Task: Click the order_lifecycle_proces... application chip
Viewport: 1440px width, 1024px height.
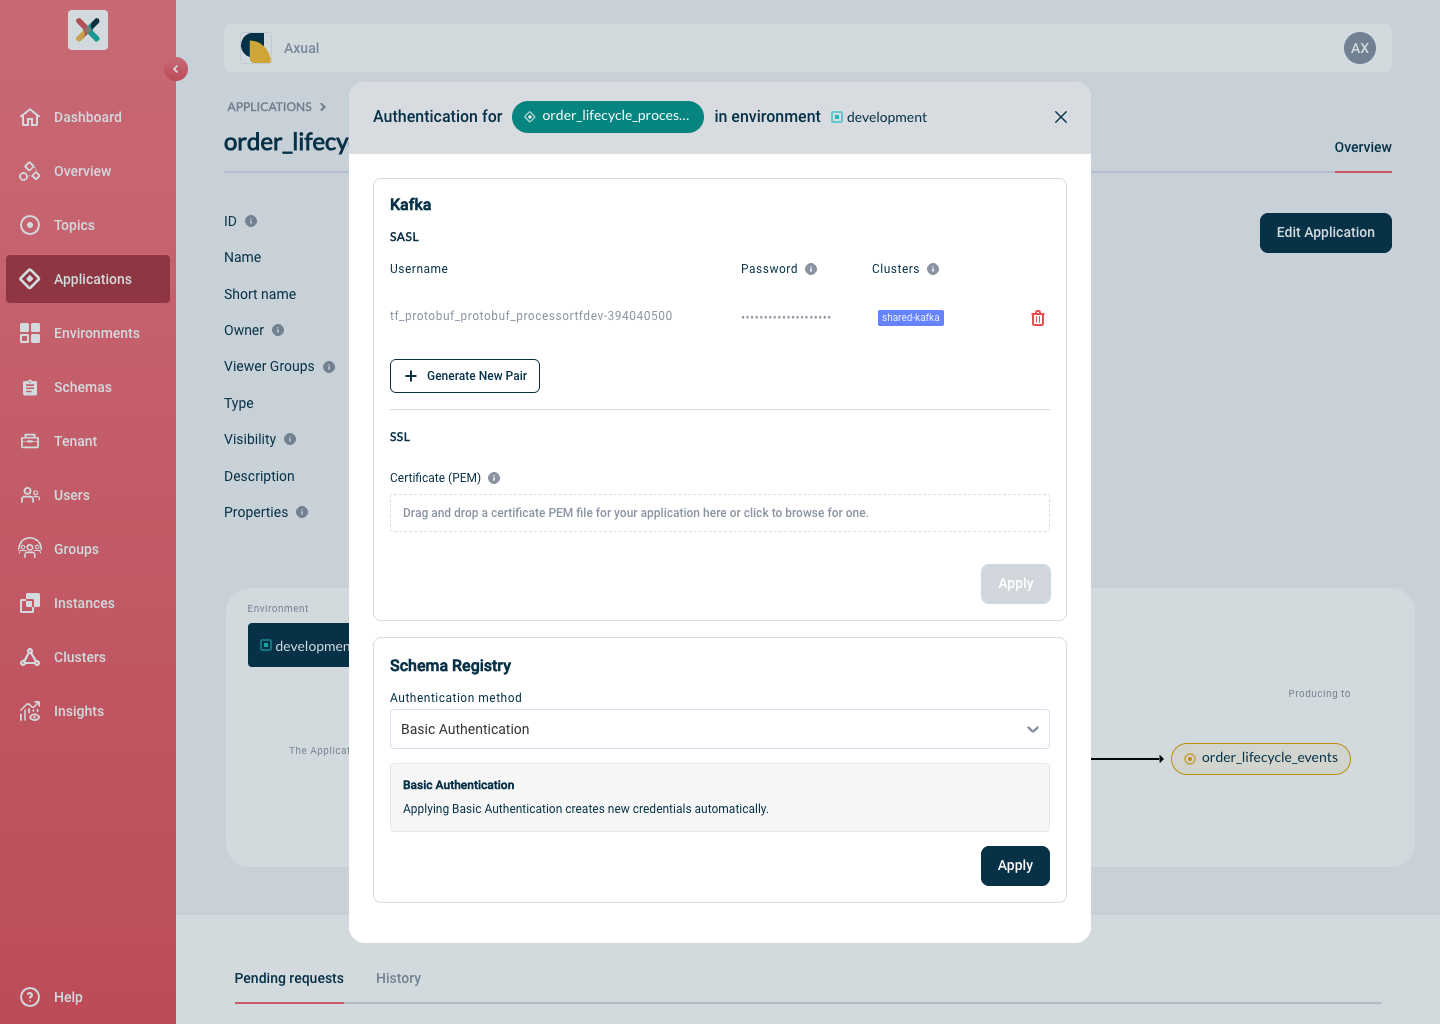Action: coord(608,116)
